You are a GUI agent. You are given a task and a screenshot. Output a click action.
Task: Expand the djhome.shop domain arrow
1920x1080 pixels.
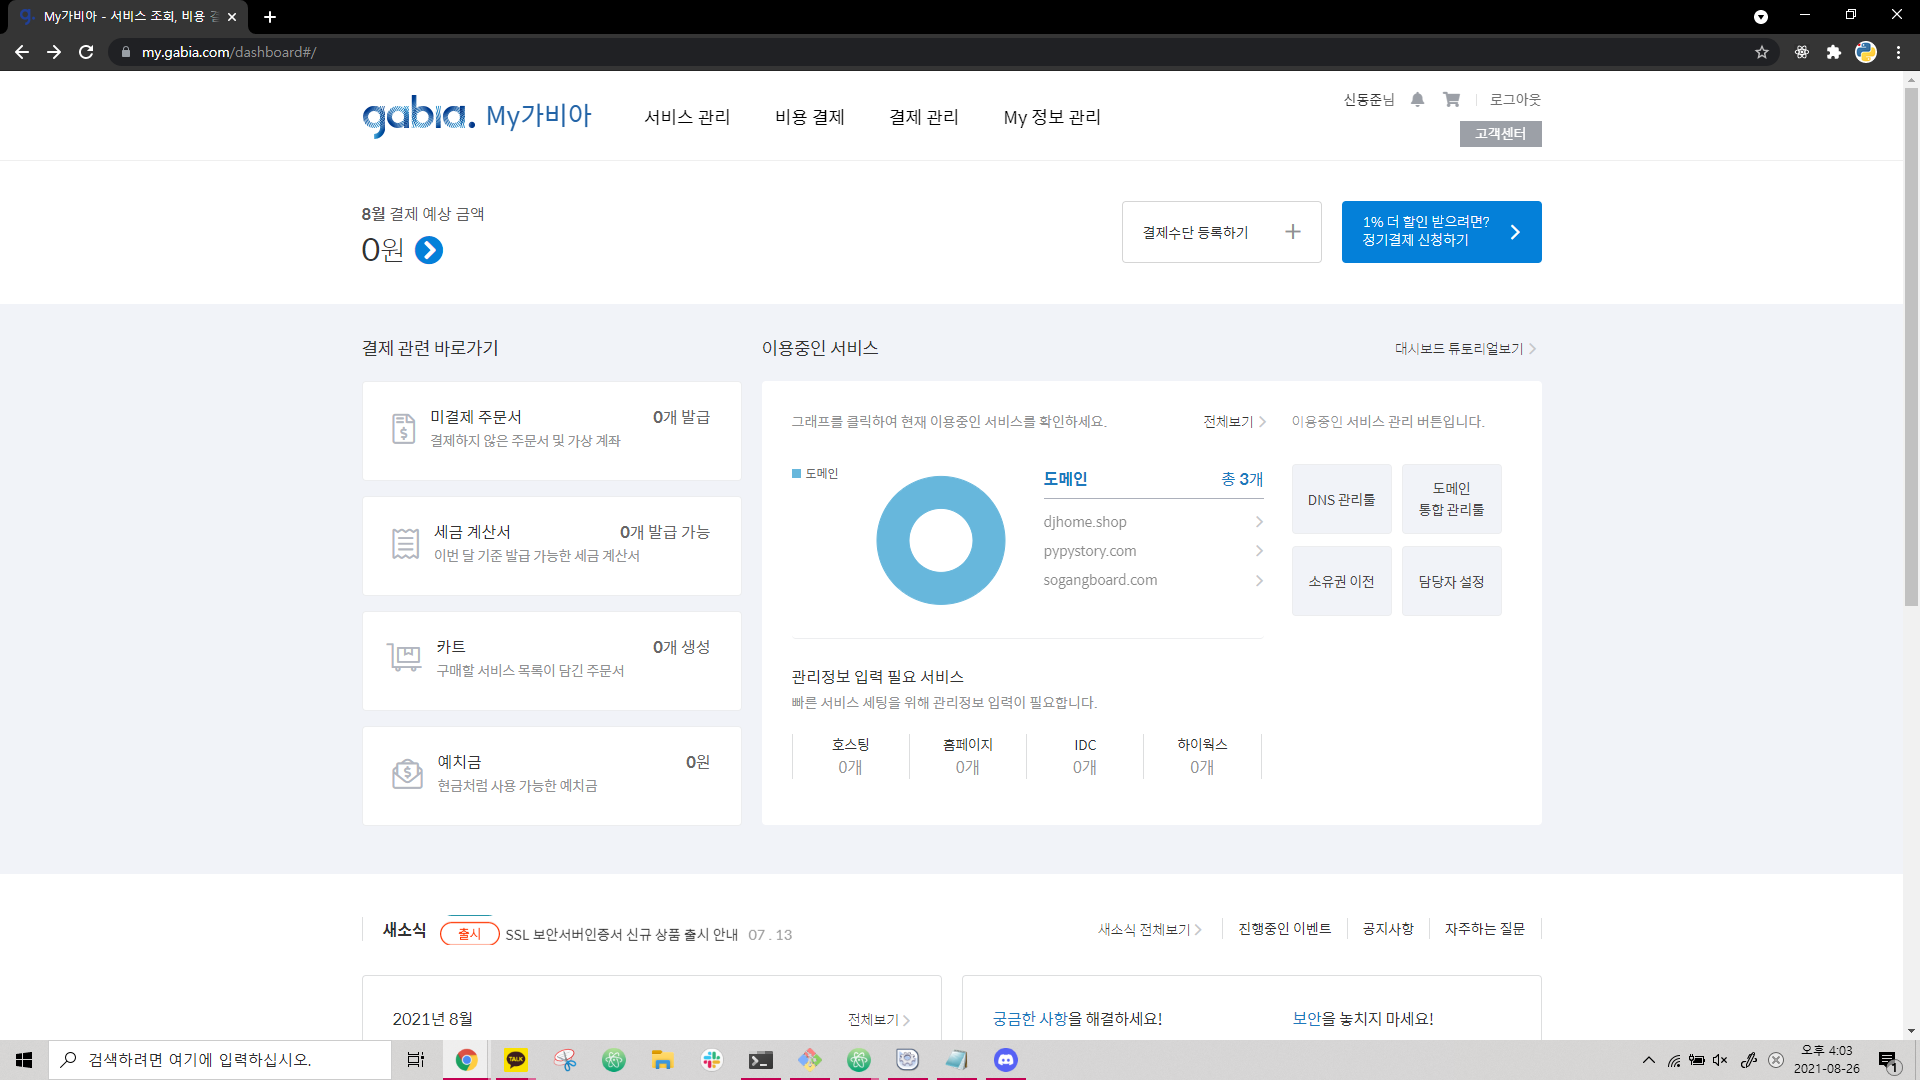click(x=1258, y=522)
